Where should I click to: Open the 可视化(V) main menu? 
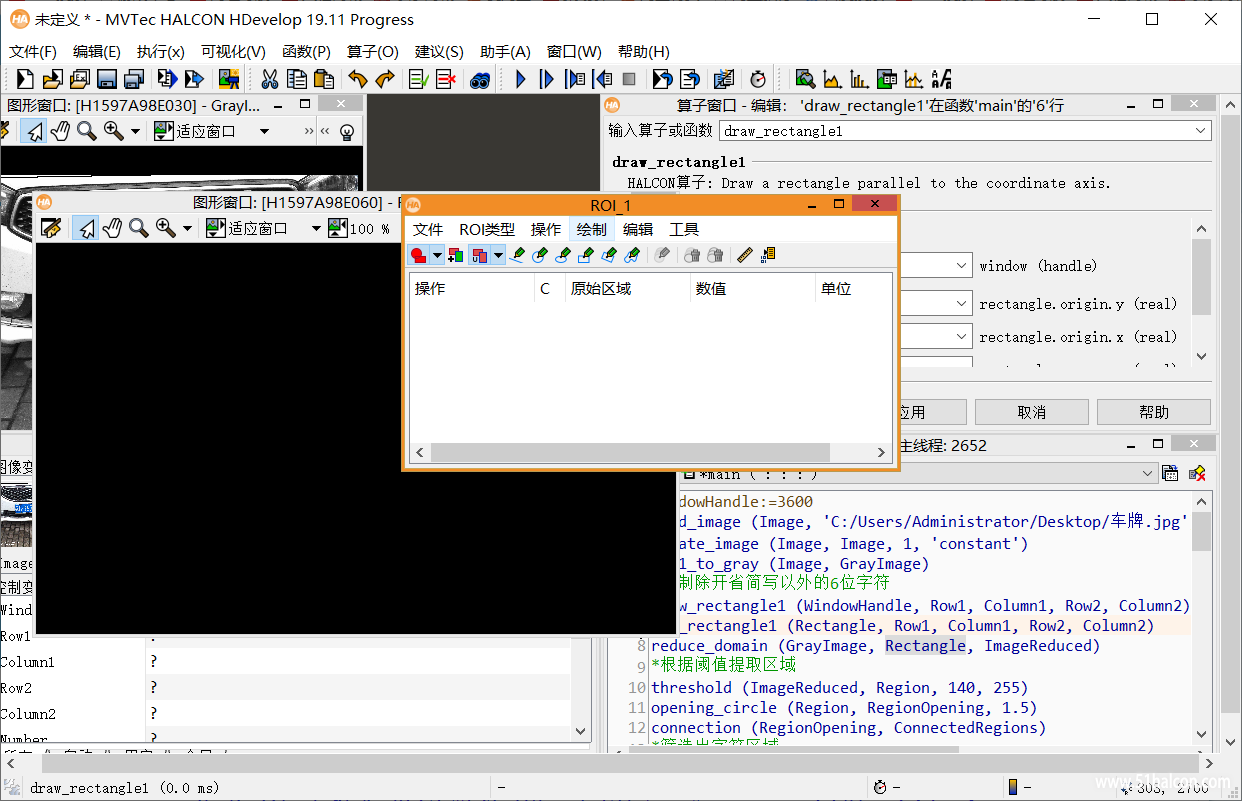(233, 51)
